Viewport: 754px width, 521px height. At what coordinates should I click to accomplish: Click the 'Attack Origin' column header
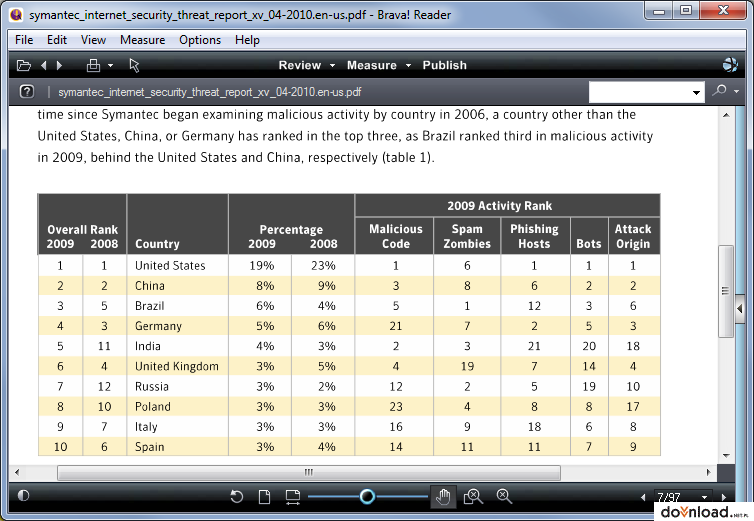tap(633, 236)
